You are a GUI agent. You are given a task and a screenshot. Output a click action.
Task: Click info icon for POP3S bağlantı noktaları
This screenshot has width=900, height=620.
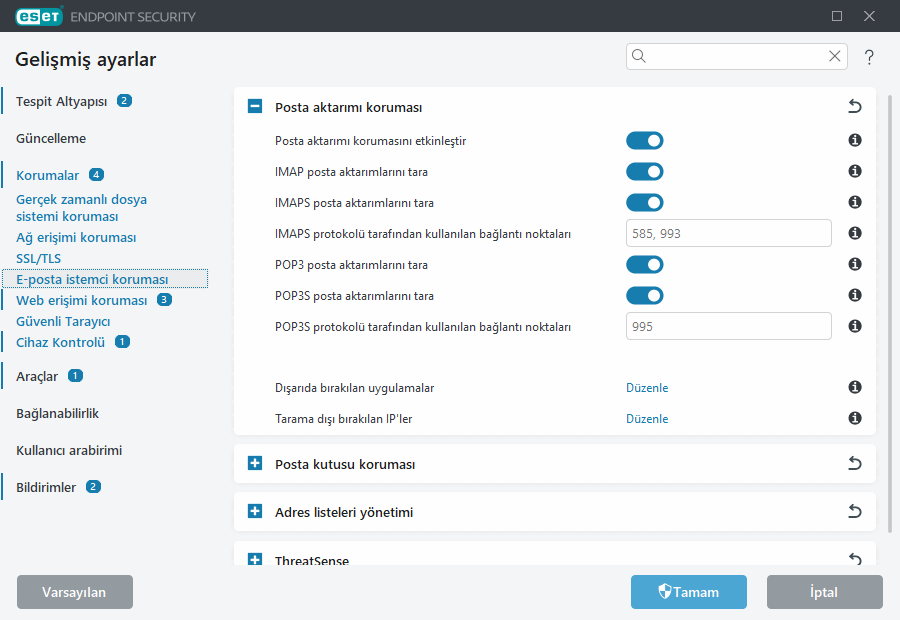855,326
